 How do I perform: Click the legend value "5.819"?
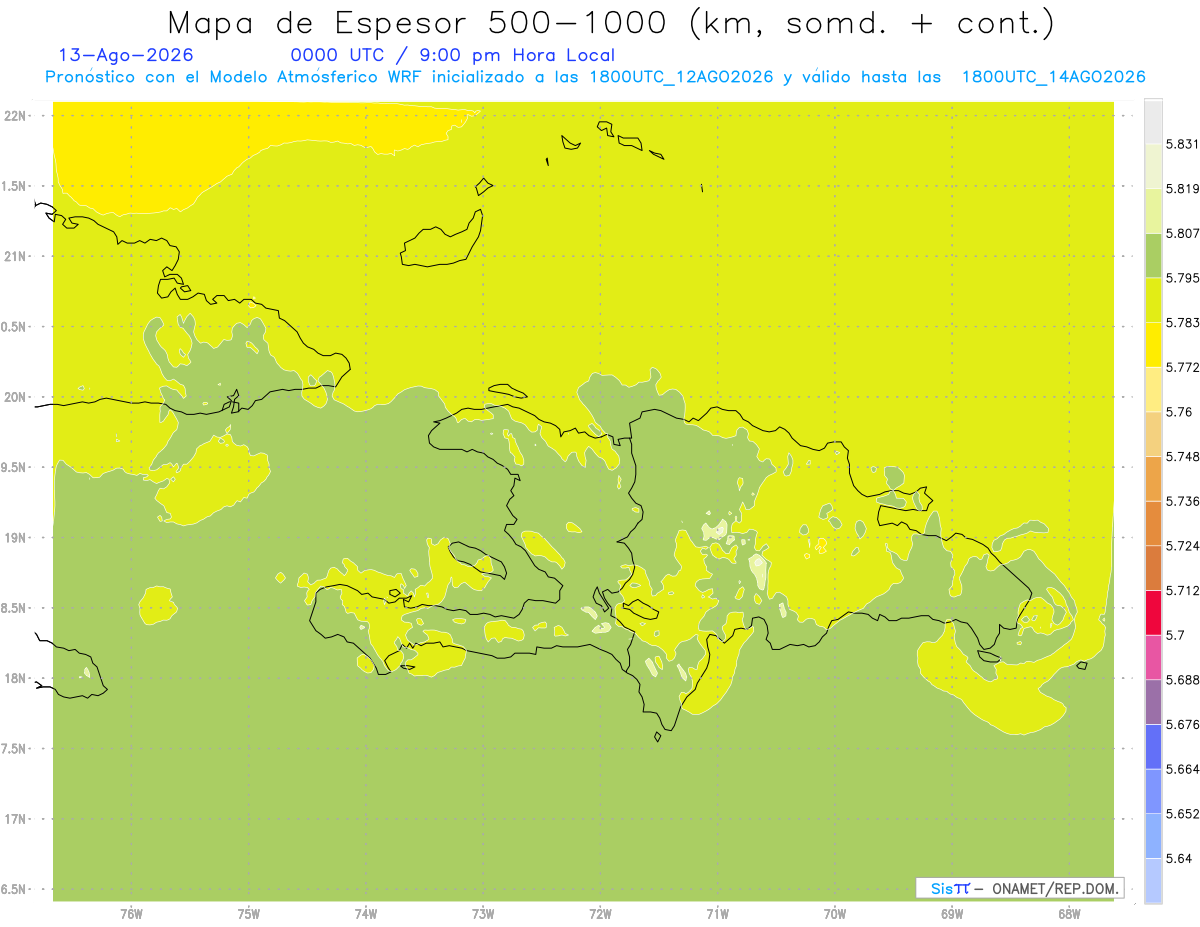1183,189
